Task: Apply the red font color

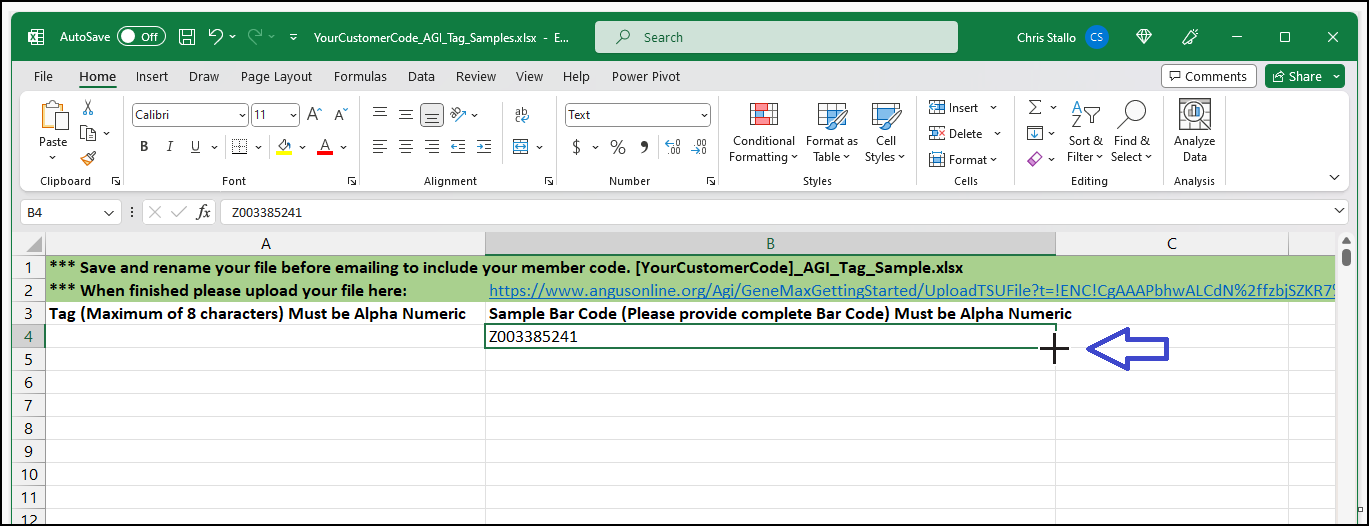Action: tap(324, 147)
